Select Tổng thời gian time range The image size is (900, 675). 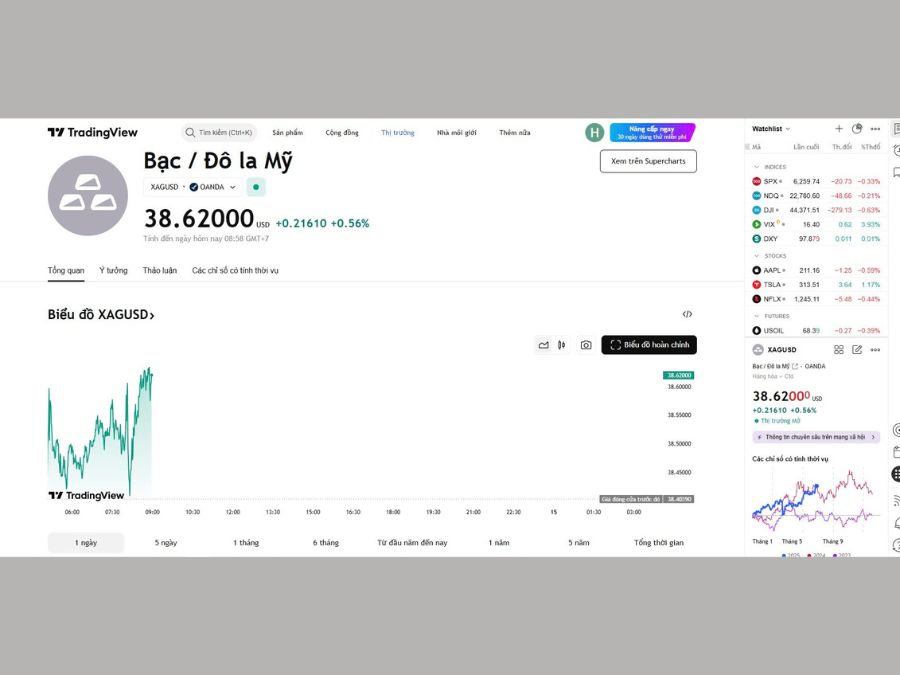coord(659,542)
